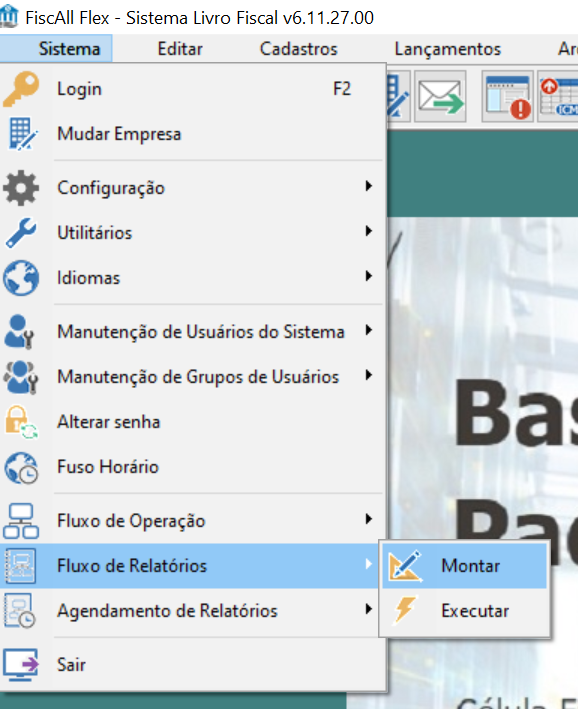Click the Idiomas globe icon
578x709 pixels.
21,278
